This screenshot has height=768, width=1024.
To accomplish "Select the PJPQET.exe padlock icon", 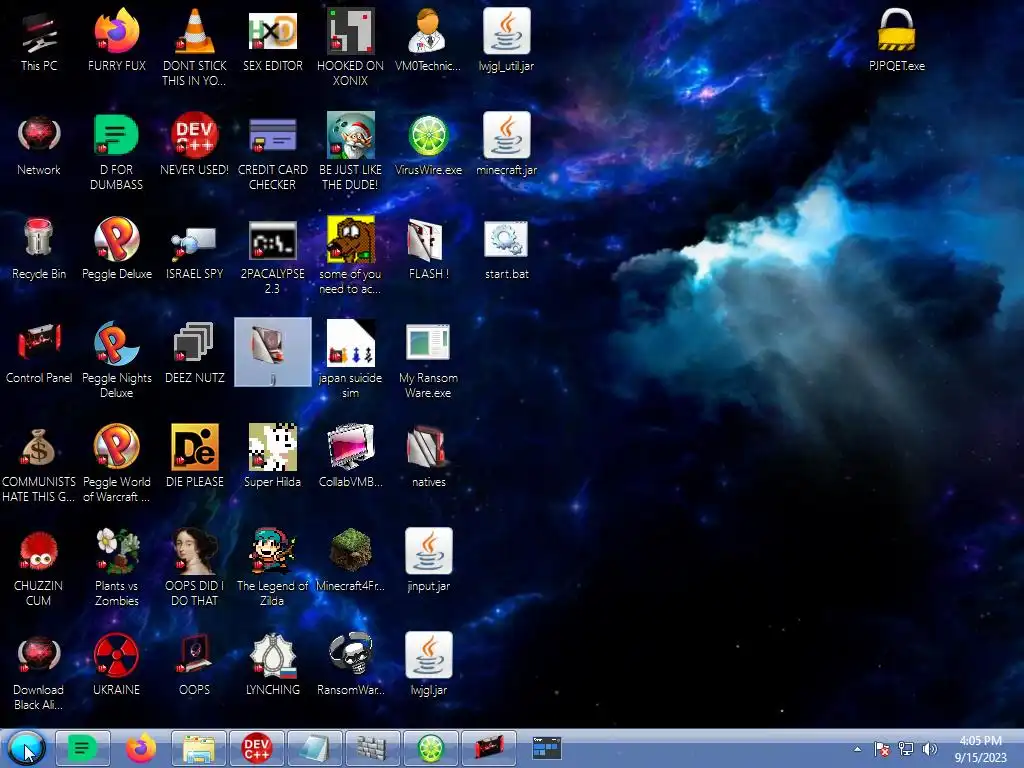I will (x=896, y=40).
